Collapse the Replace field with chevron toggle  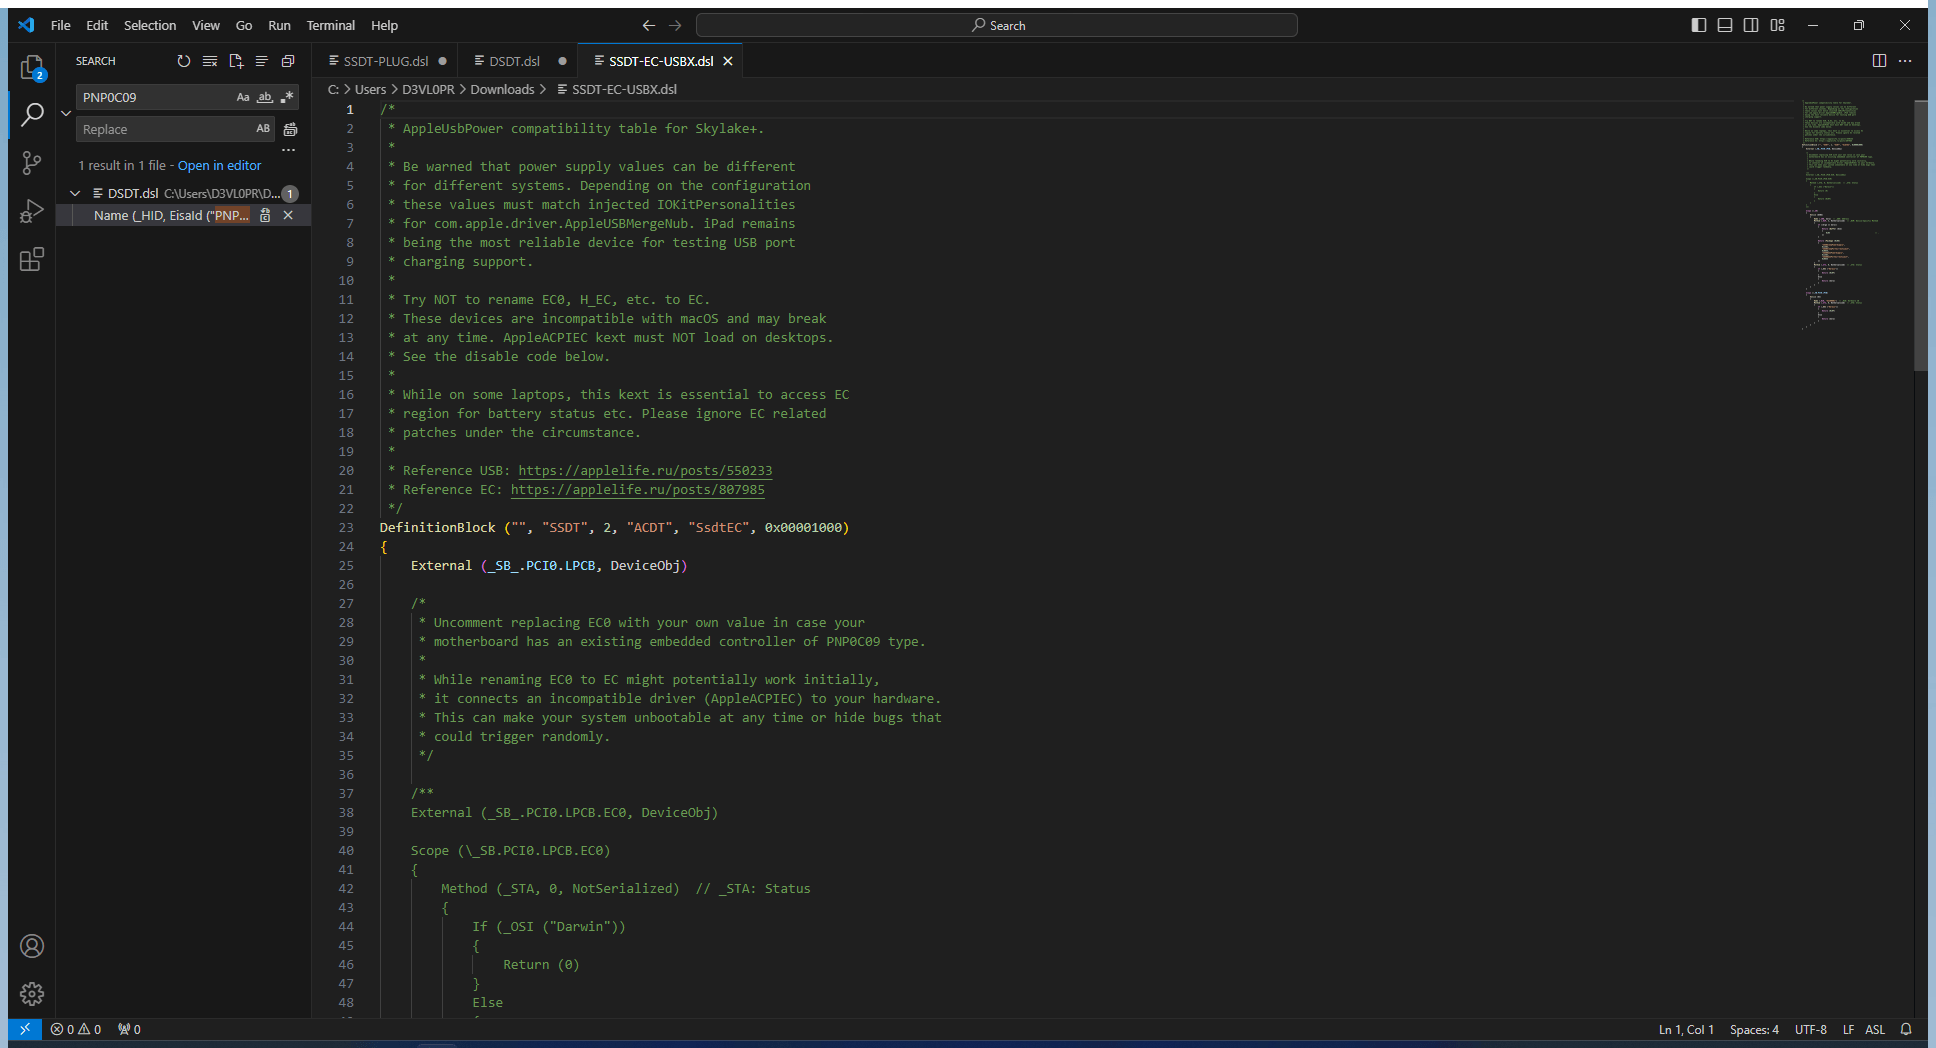(x=66, y=113)
